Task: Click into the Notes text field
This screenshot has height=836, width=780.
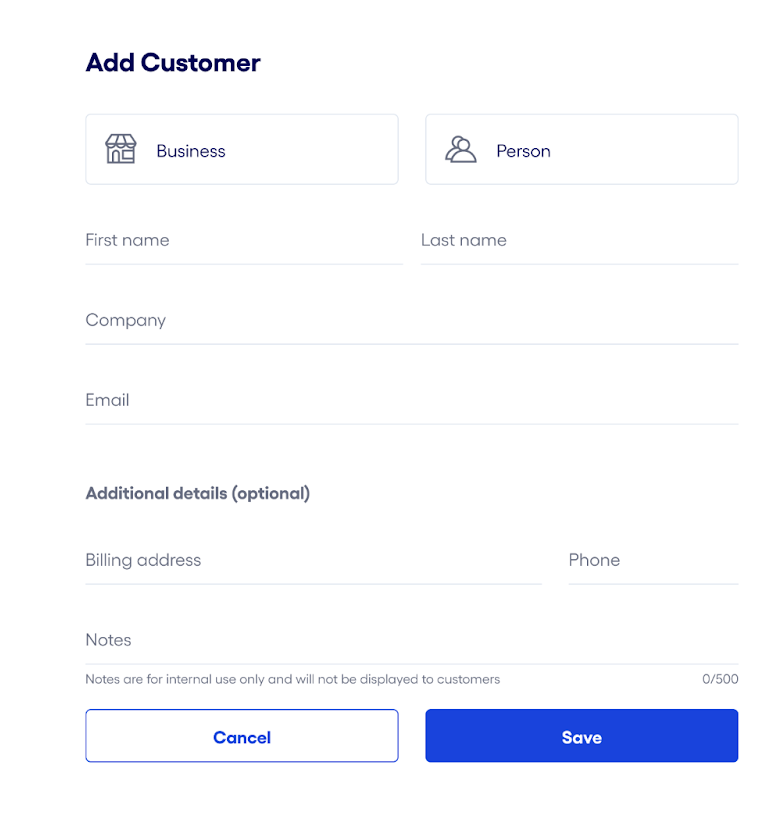Action: (x=411, y=641)
